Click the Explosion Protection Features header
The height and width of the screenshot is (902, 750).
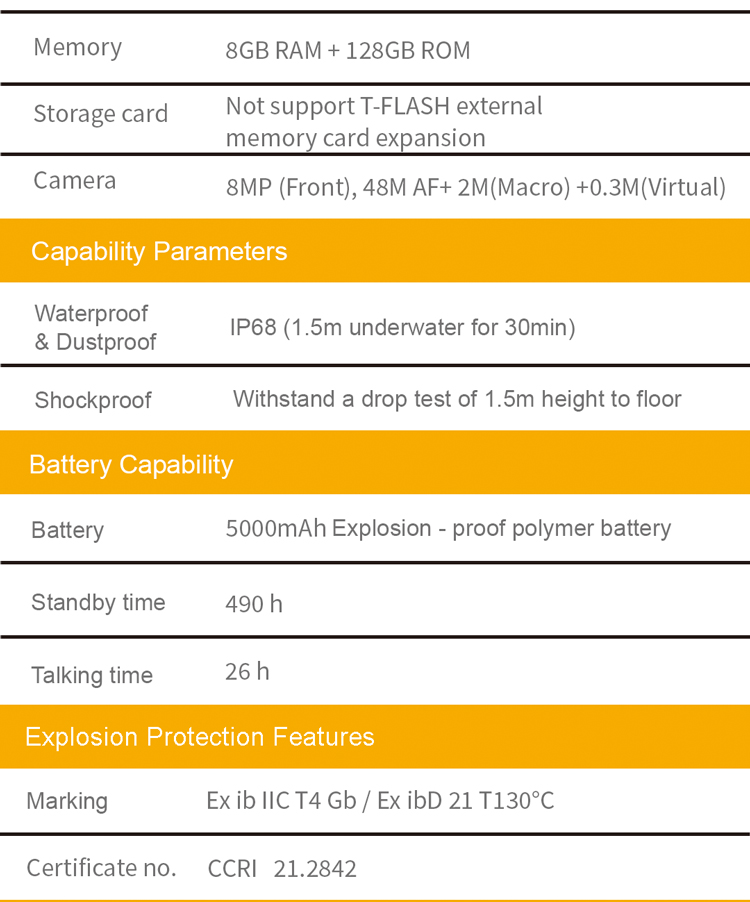pyautogui.click(x=199, y=737)
